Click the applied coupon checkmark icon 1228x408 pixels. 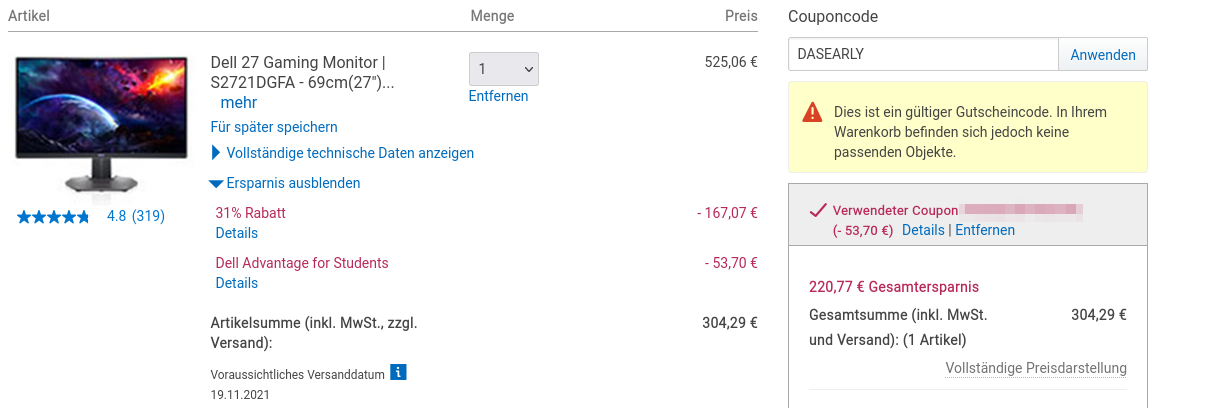coord(817,210)
